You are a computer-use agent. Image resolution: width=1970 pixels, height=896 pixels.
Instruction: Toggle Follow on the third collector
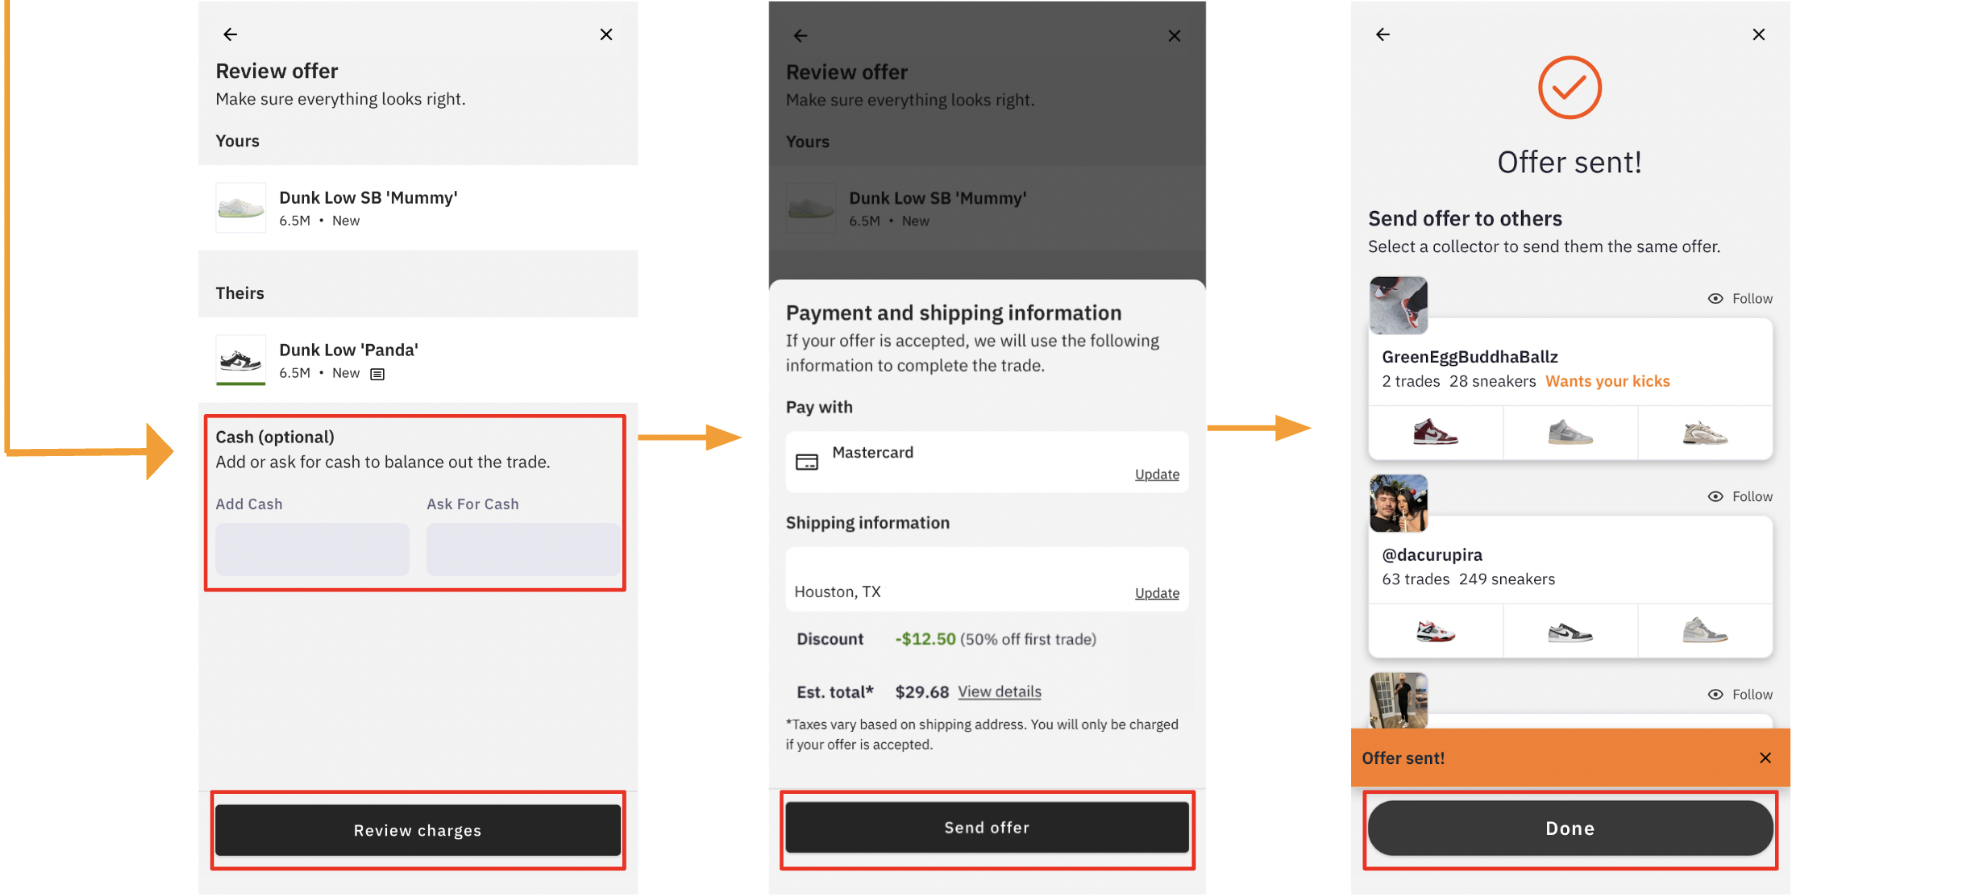point(1740,695)
